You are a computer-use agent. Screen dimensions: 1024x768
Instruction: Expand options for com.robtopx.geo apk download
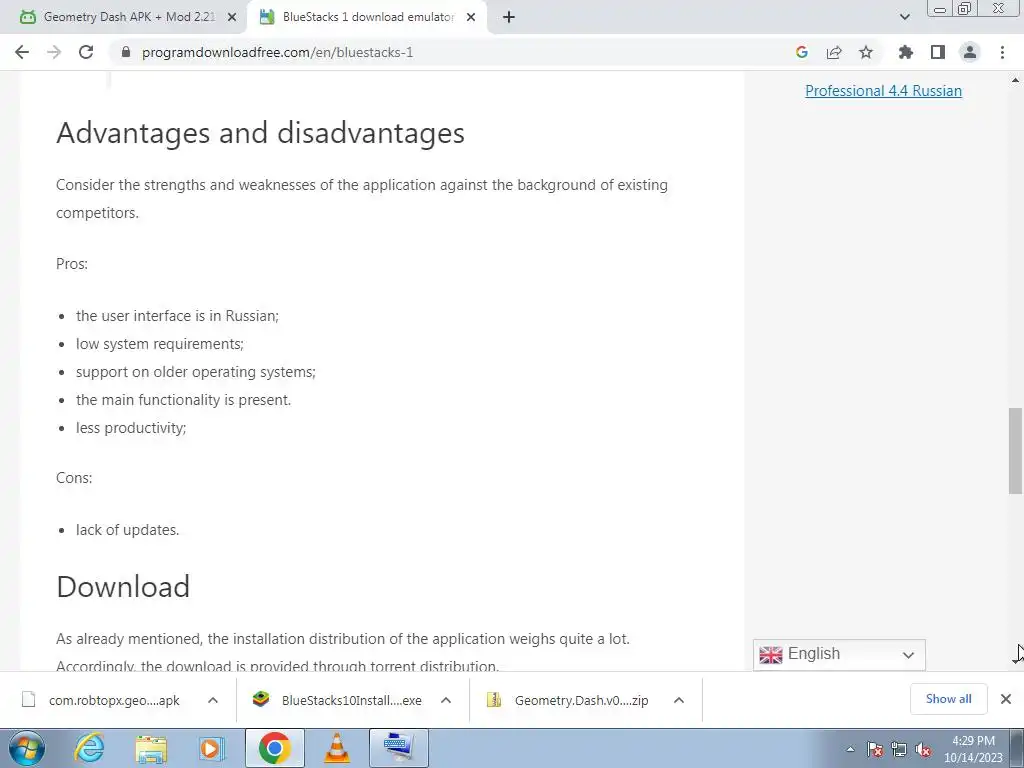click(x=213, y=700)
